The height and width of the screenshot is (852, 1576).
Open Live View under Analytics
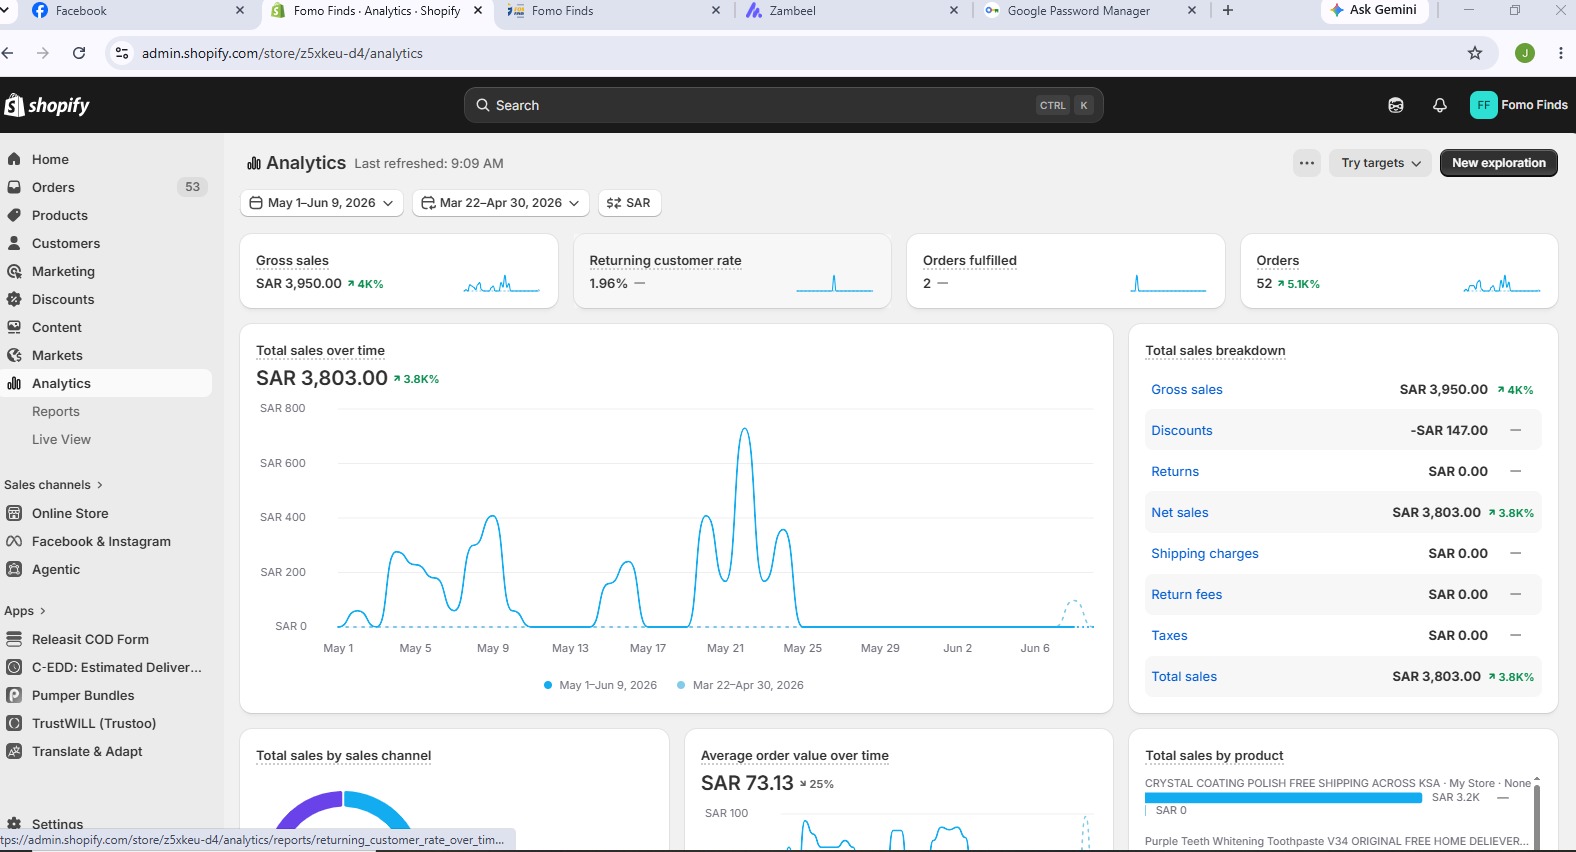[x=61, y=439]
